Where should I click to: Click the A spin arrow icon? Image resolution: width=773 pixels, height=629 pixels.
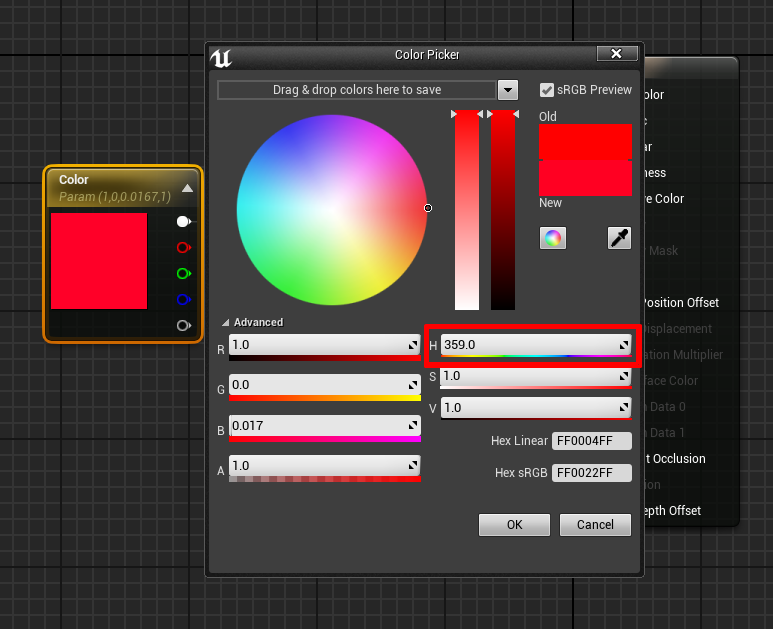point(413,465)
